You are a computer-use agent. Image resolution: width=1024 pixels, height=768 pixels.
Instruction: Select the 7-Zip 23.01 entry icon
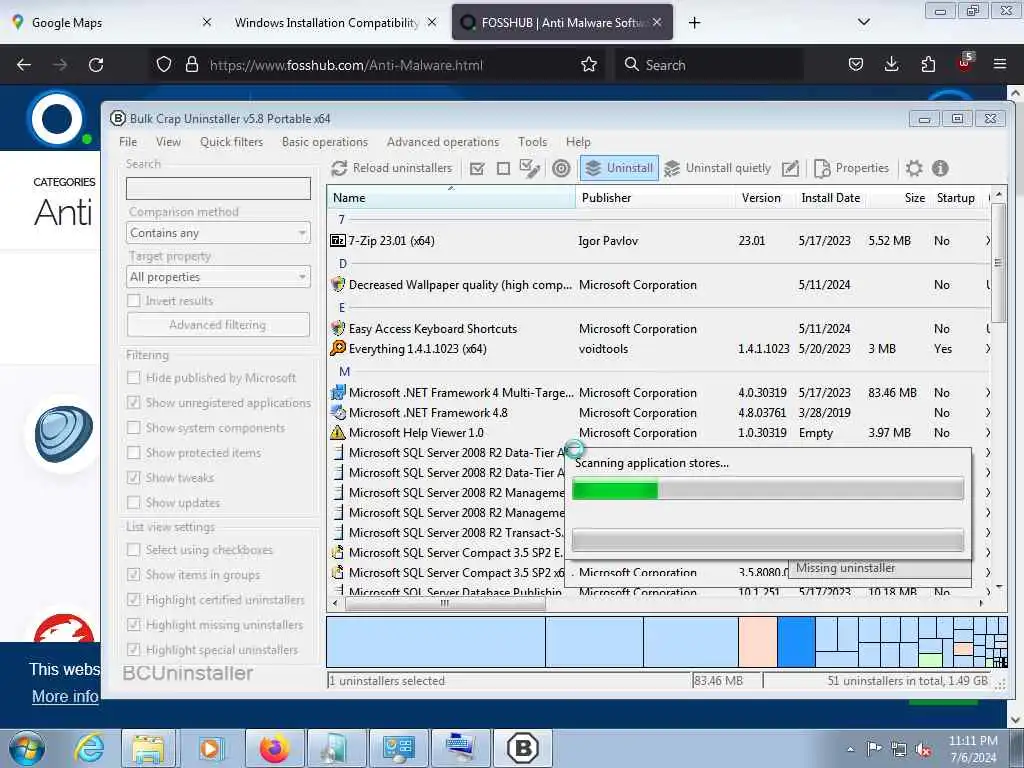(x=338, y=240)
